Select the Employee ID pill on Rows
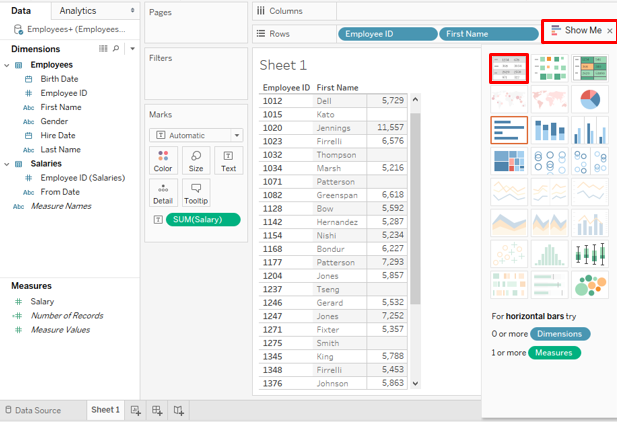617x422 pixels. pos(387,34)
